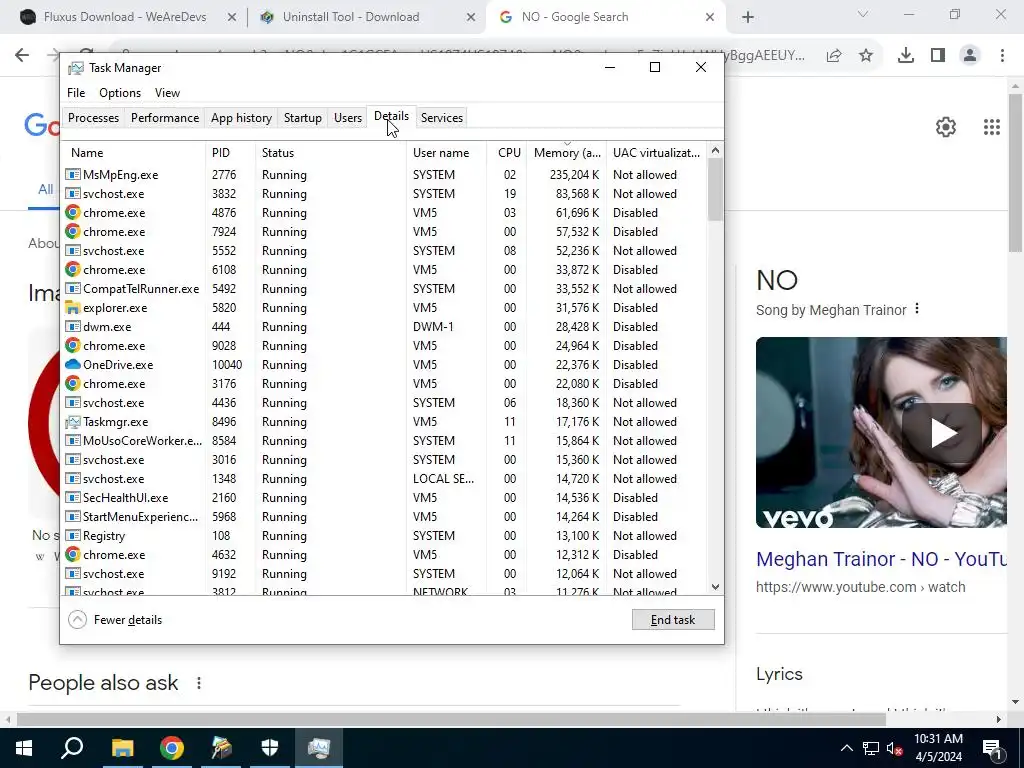The image size is (1024, 768).
Task: Open the Task Manager View menu
Action: (x=167, y=93)
